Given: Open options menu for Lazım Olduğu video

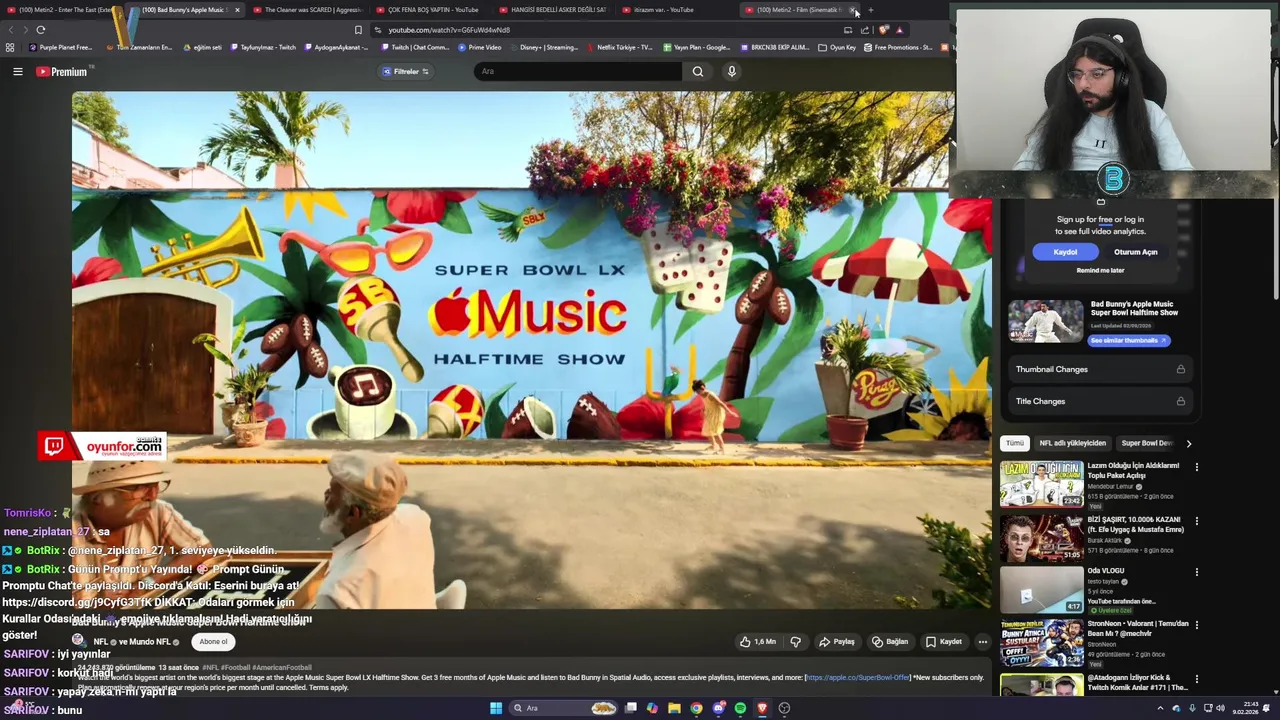Looking at the screenshot, I should pyautogui.click(x=1196, y=467).
